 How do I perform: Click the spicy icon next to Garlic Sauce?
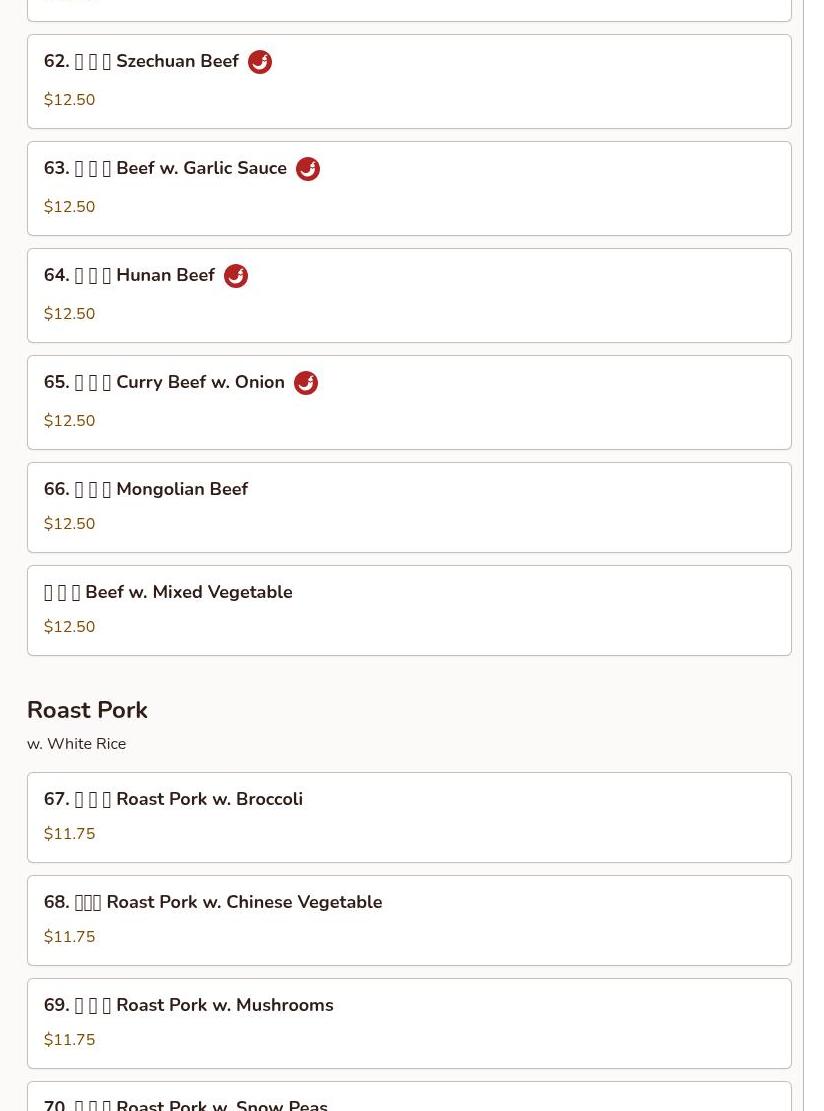[x=307, y=169]
